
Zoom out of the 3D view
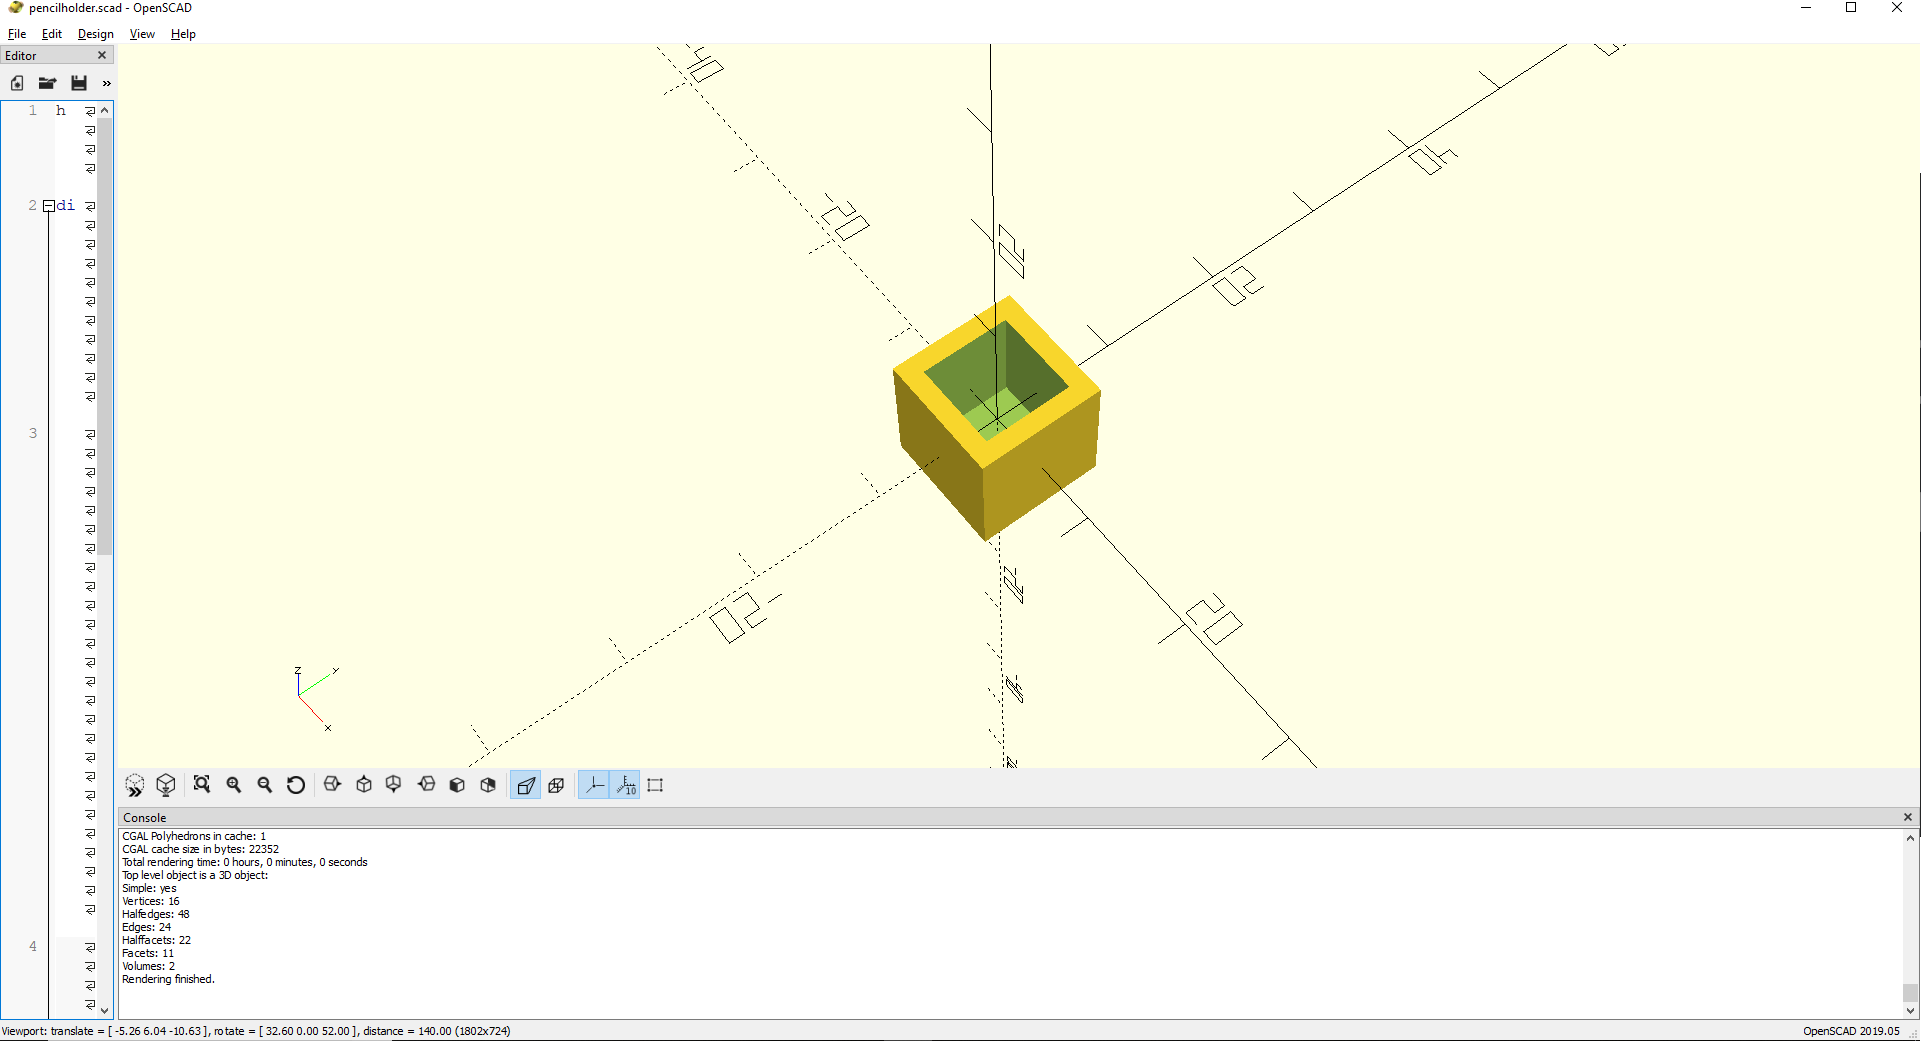265,785
